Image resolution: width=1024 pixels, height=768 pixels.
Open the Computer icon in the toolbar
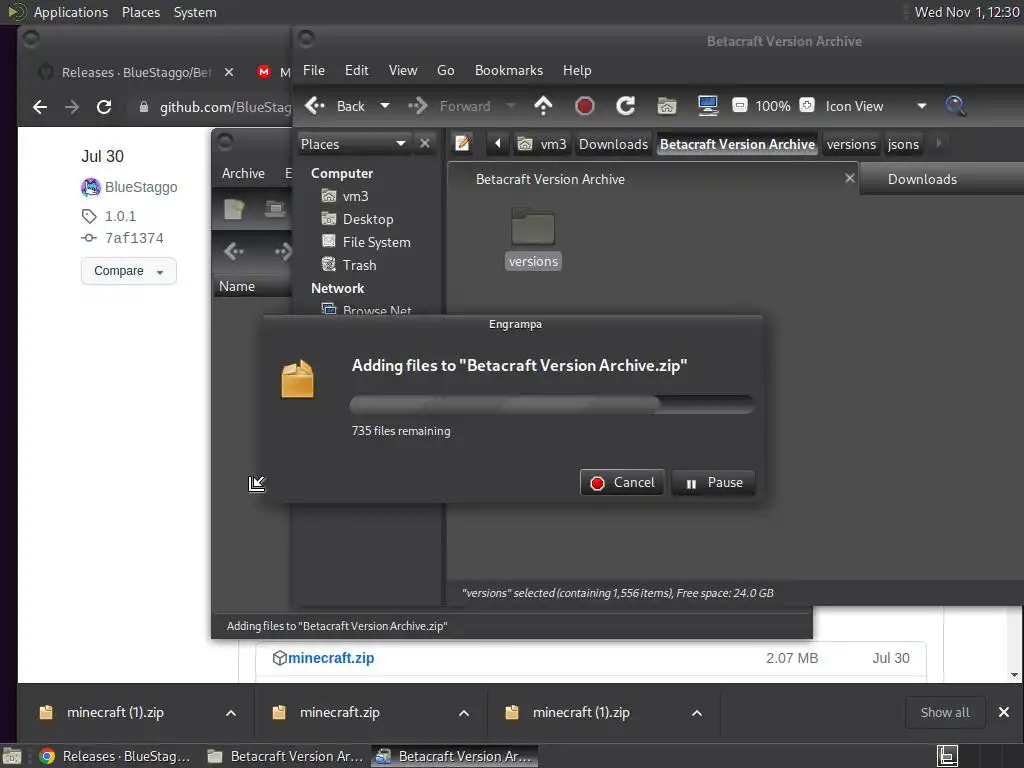(x=707, y=106)
